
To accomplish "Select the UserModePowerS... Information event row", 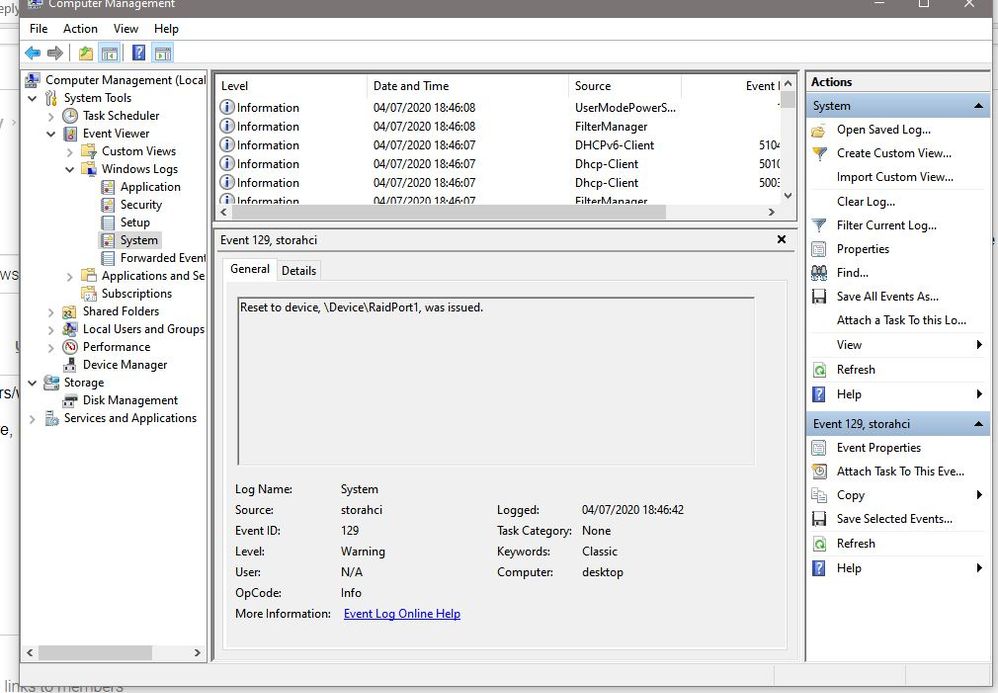I will coord(499,108).
